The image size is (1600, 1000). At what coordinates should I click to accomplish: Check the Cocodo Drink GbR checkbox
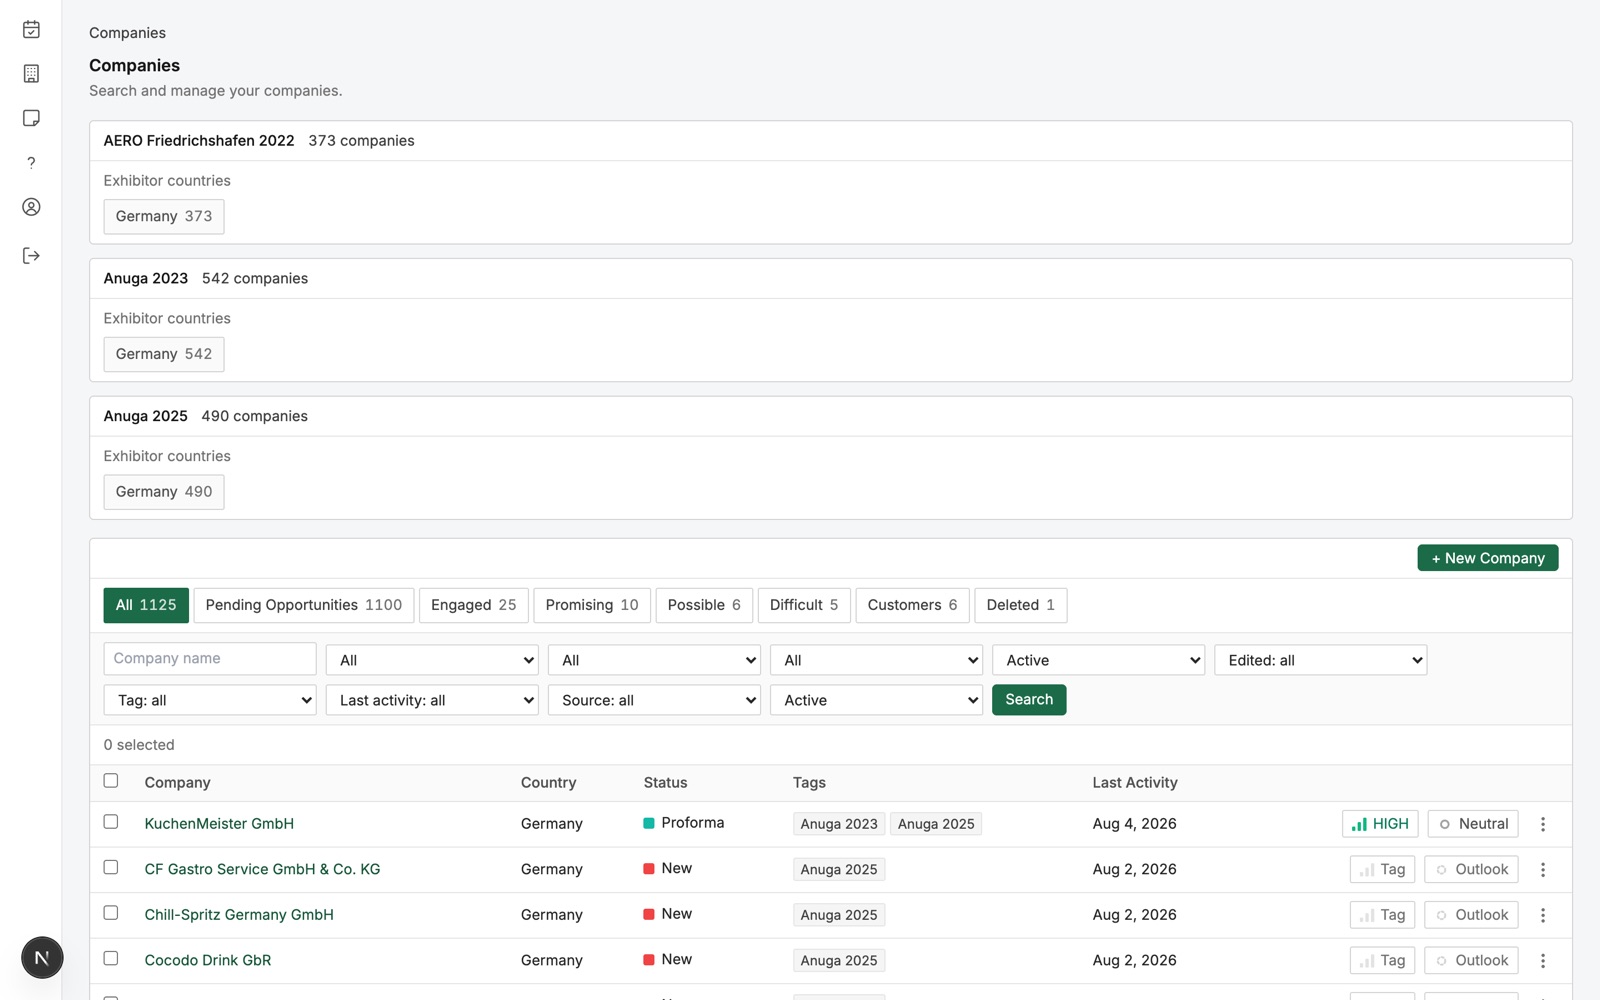tap(111, 958)
